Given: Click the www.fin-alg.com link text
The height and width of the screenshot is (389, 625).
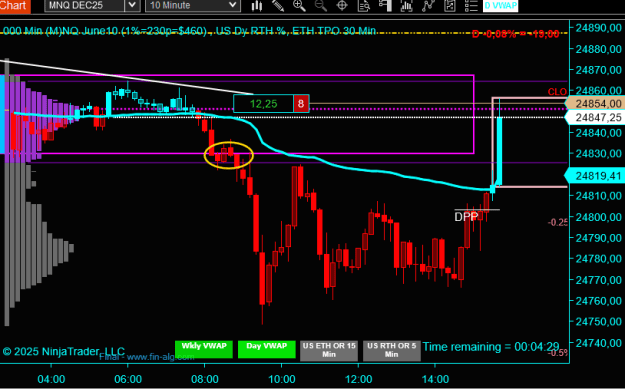Looking at the screenshot, I should point(161,357).
